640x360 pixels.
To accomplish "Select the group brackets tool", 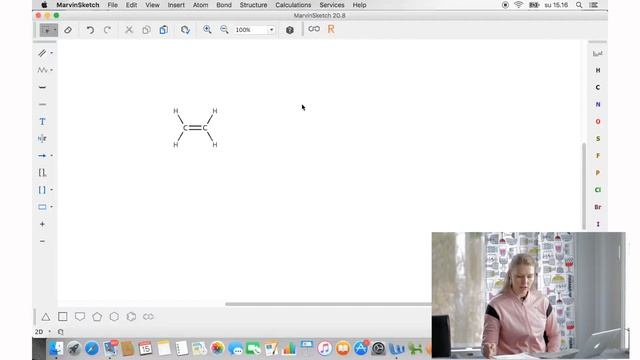I will point(42,173).
